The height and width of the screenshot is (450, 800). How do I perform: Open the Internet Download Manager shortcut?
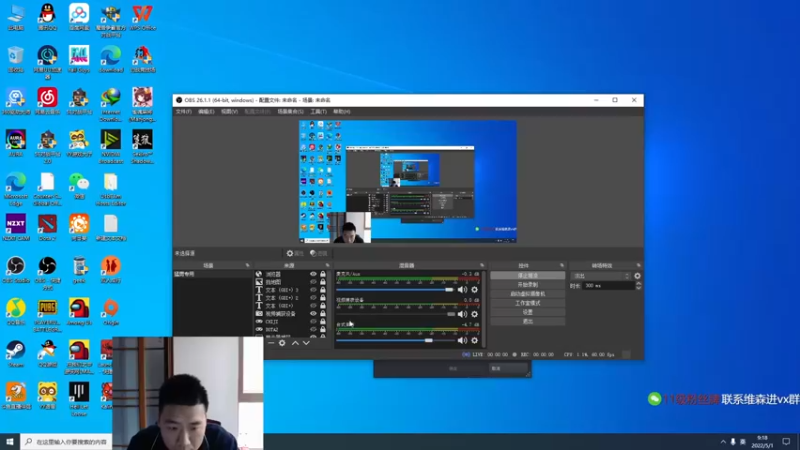point(111,105)
